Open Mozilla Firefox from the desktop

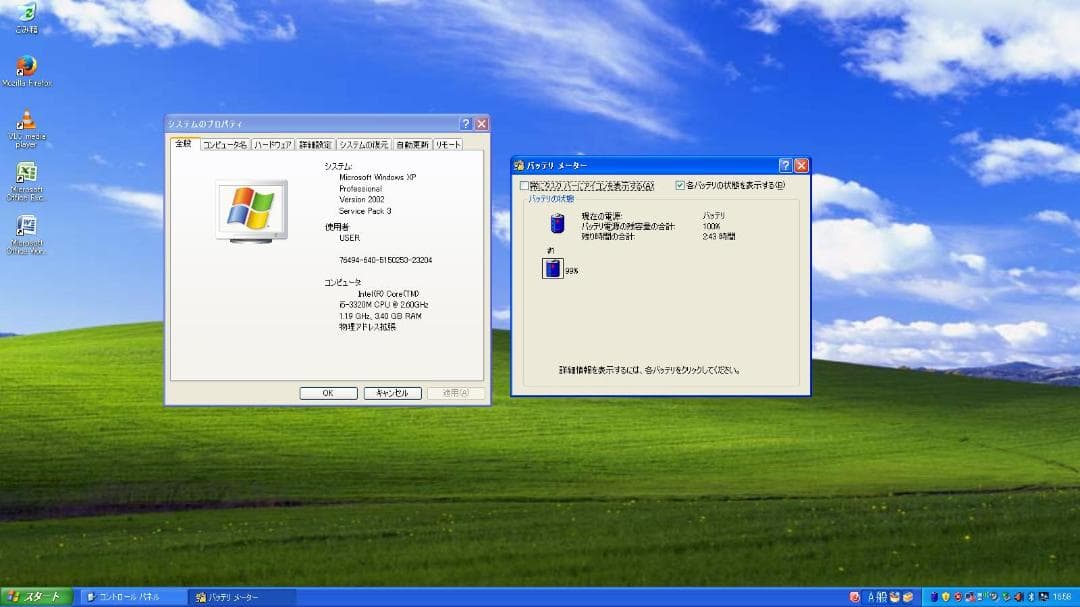[25, 64]
